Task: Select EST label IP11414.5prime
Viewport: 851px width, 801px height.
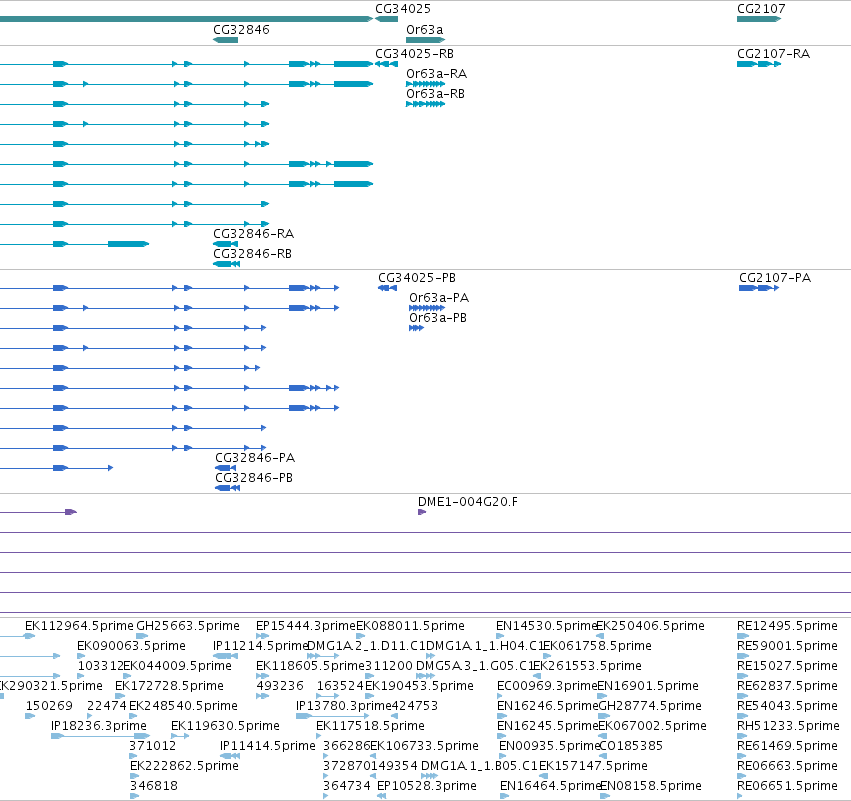Action: point(268,746)
